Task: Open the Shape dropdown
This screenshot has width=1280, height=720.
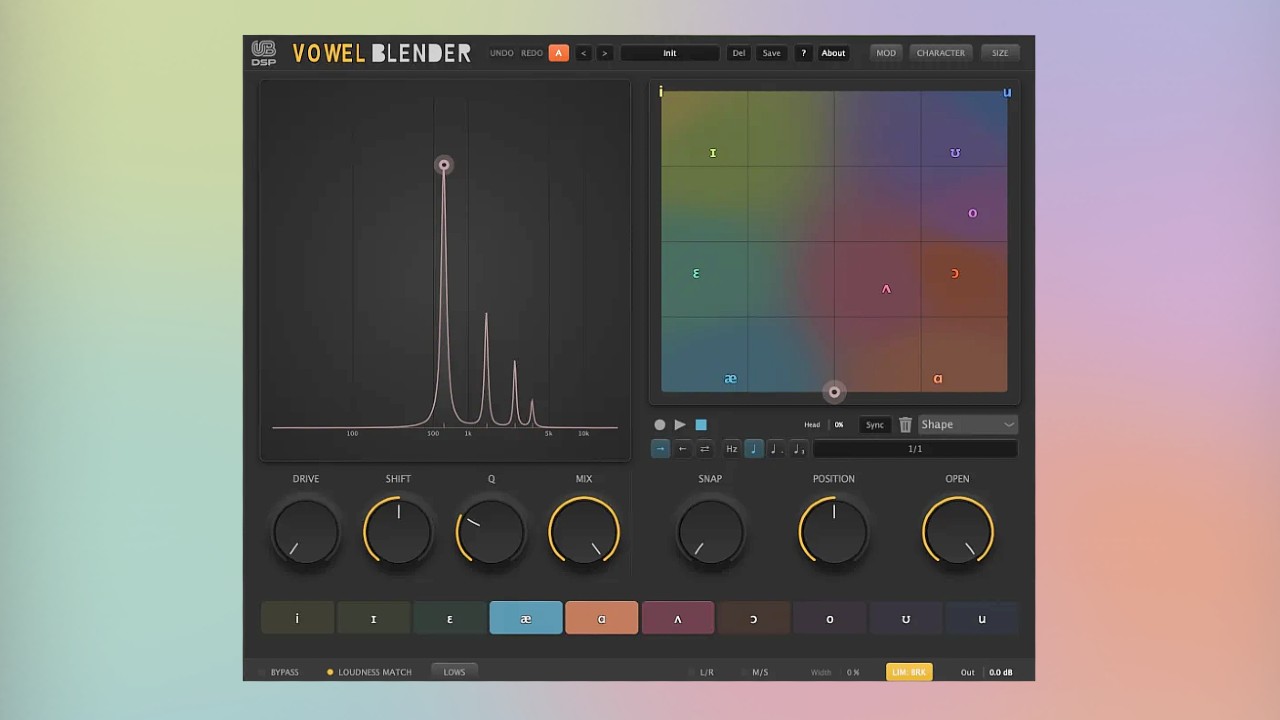Action: (967, 425)
